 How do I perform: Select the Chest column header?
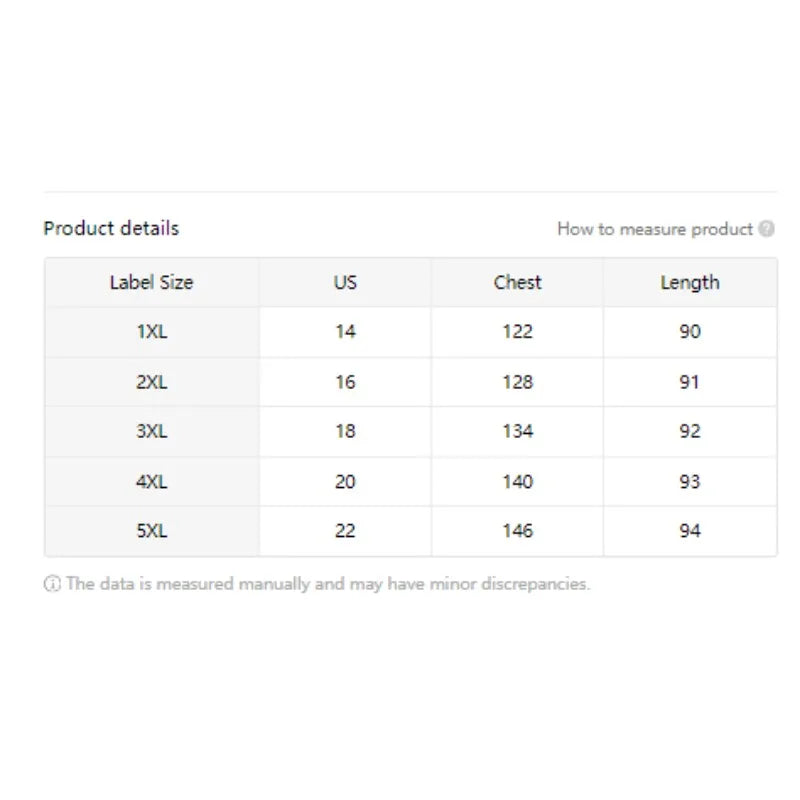[x=517, y=282]
